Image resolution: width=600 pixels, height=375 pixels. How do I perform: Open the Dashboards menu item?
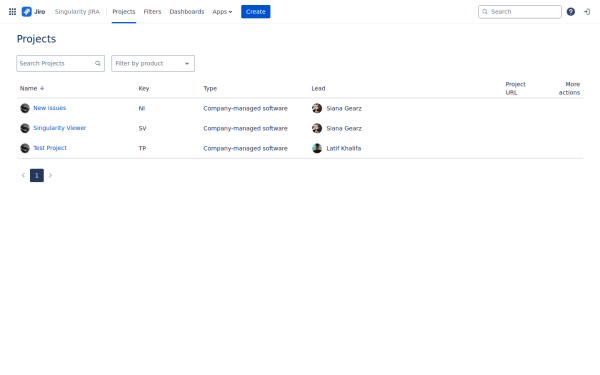[x=187, y=12]
